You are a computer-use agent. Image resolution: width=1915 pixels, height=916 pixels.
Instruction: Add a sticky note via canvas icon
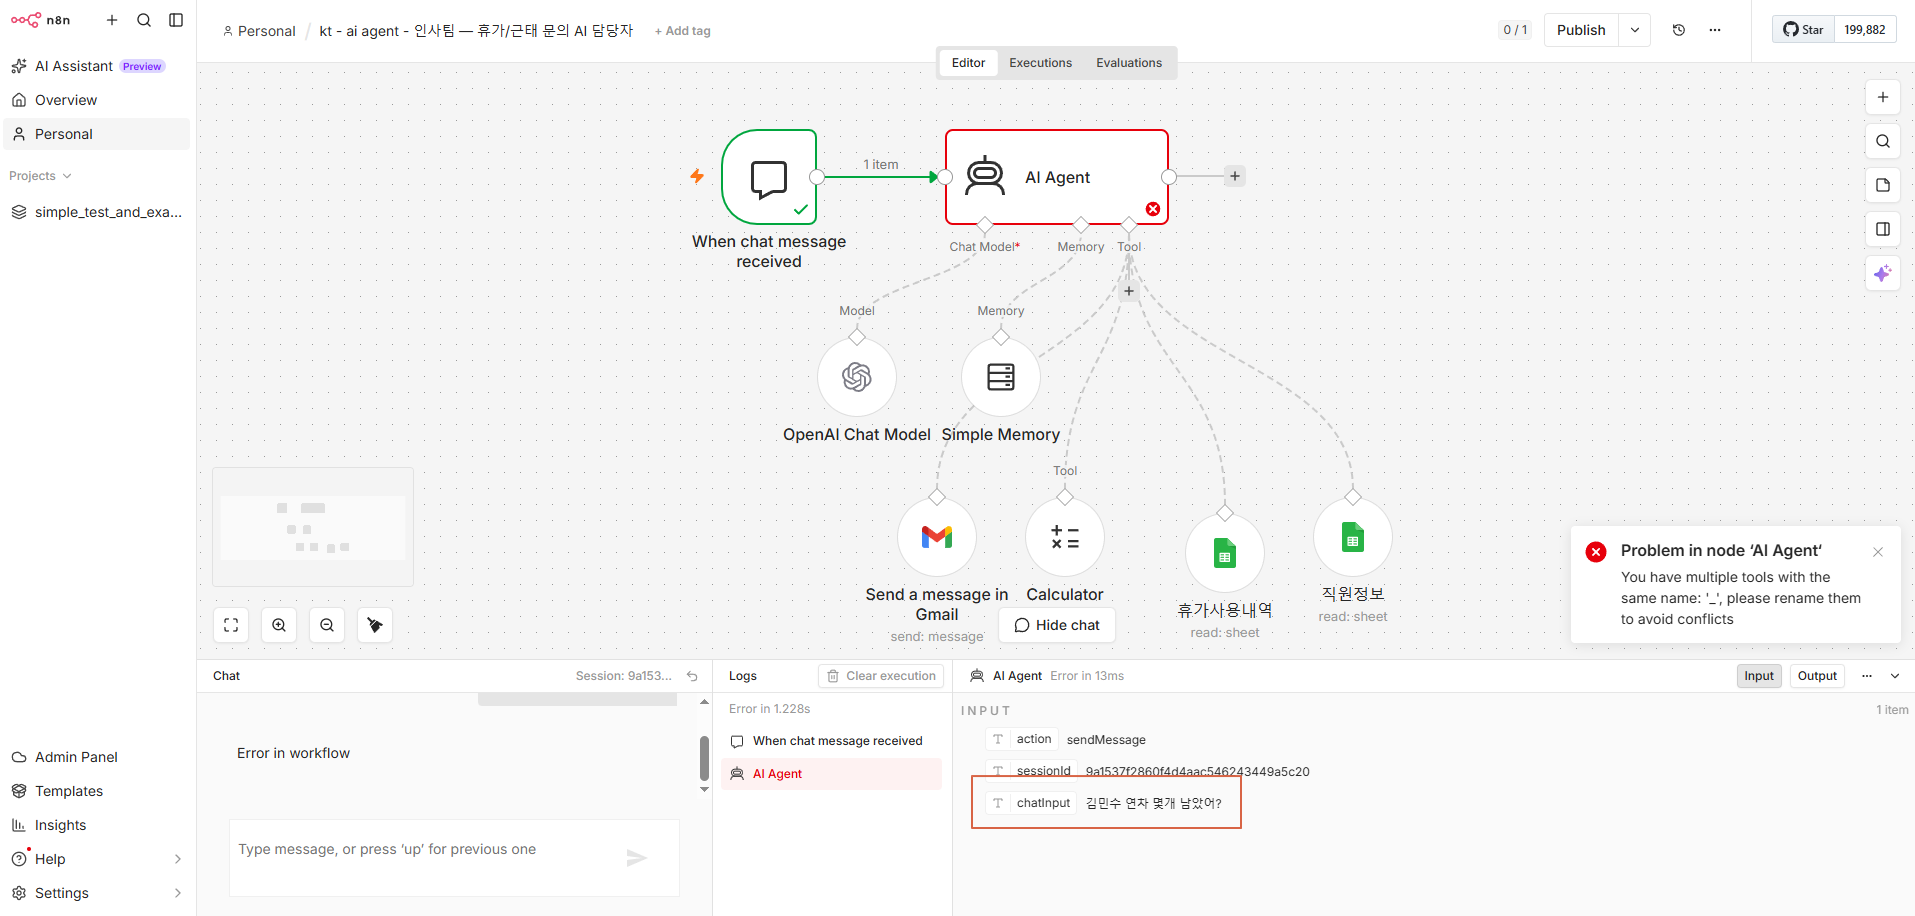point(1883,185)
